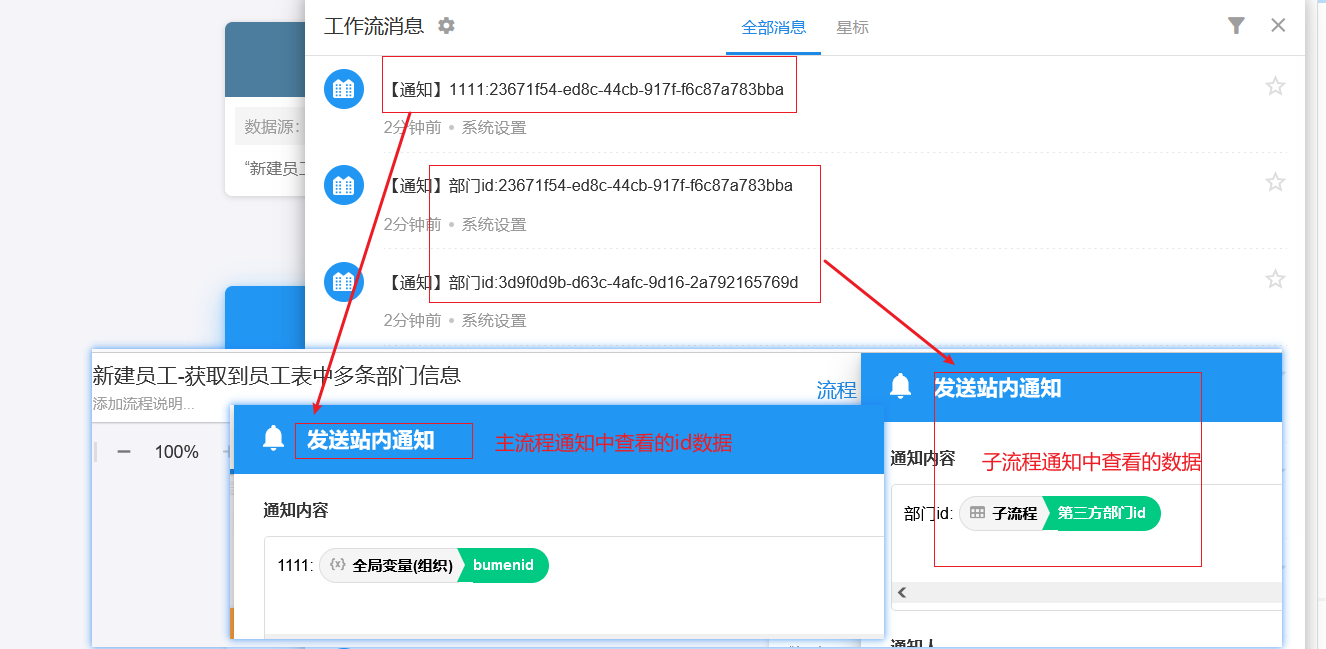Click subflow 发送站内通知 header title
The image size is (1326, 649).
pos(998,388)
